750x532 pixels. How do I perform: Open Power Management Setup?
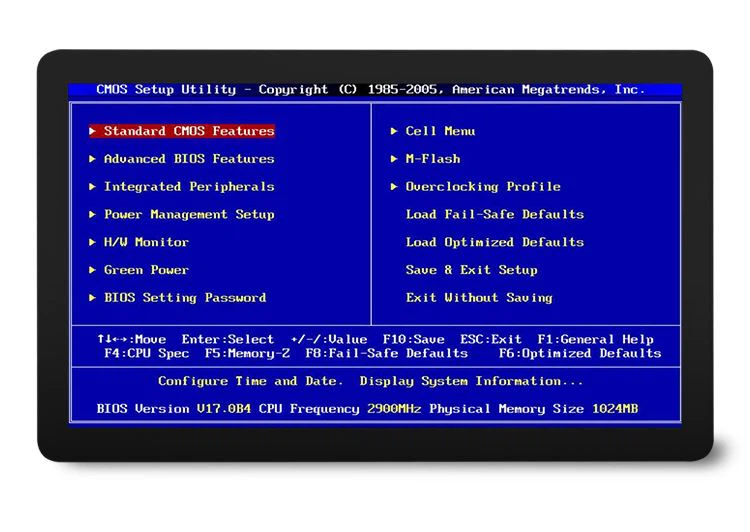[x=188, y=215]
